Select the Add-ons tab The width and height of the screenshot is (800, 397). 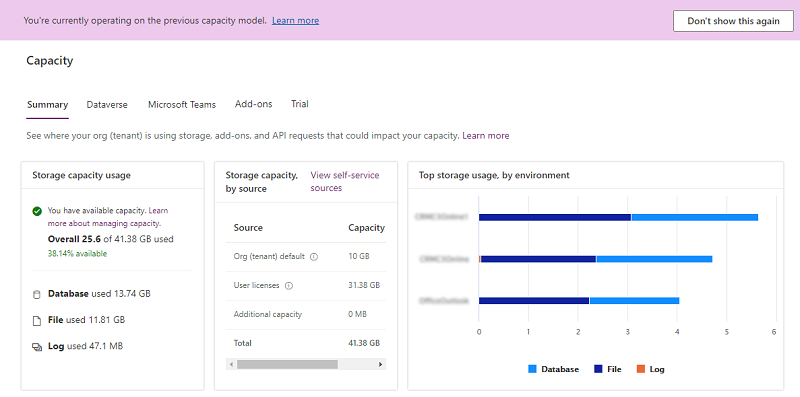click(x=254, y=104)
